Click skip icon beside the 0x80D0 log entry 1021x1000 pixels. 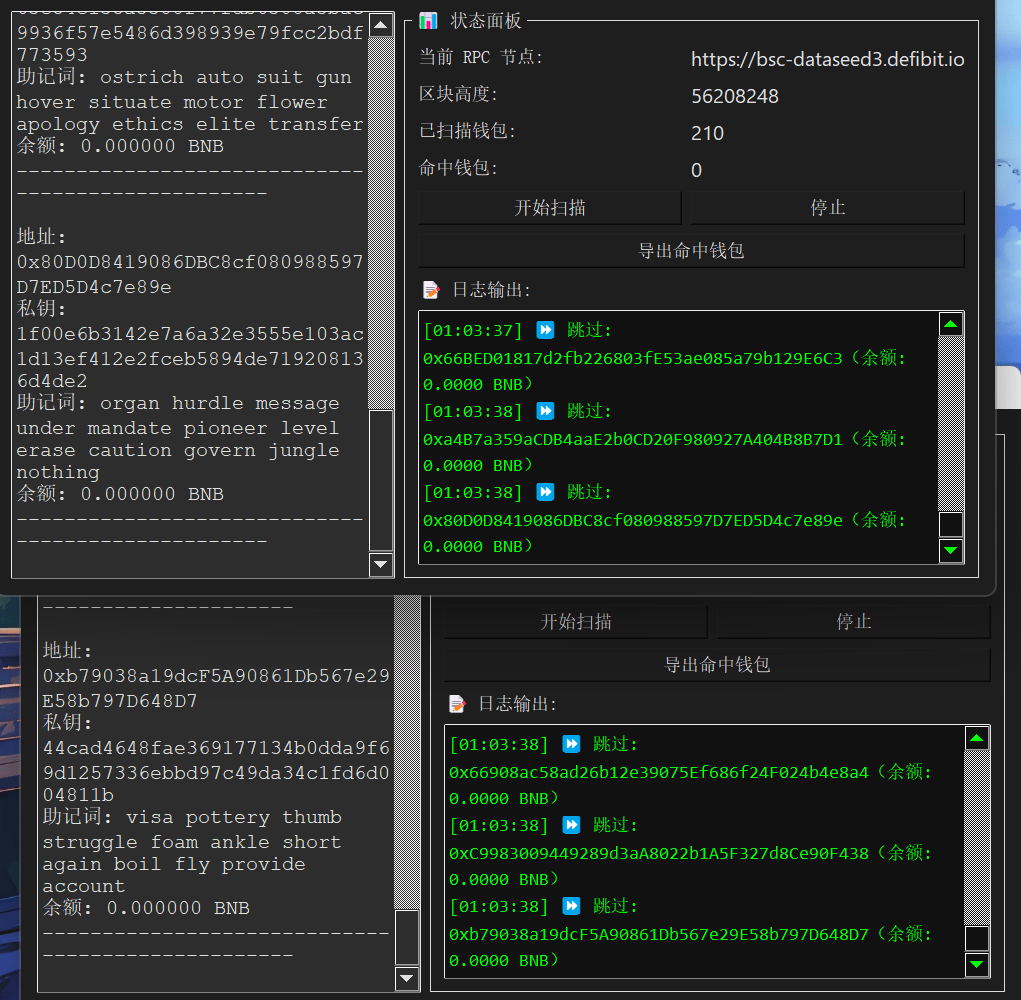coord(545,492)
